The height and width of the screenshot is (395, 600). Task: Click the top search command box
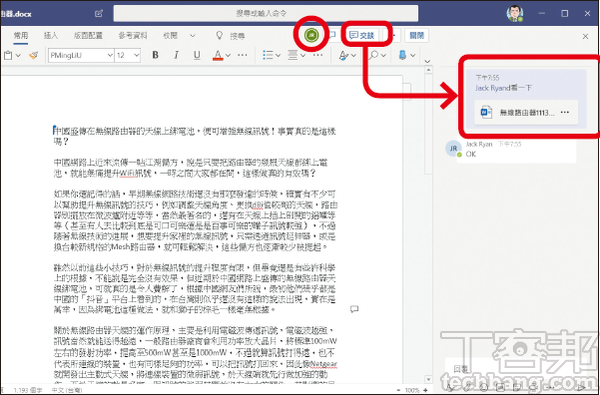click(x=266, y=13)
